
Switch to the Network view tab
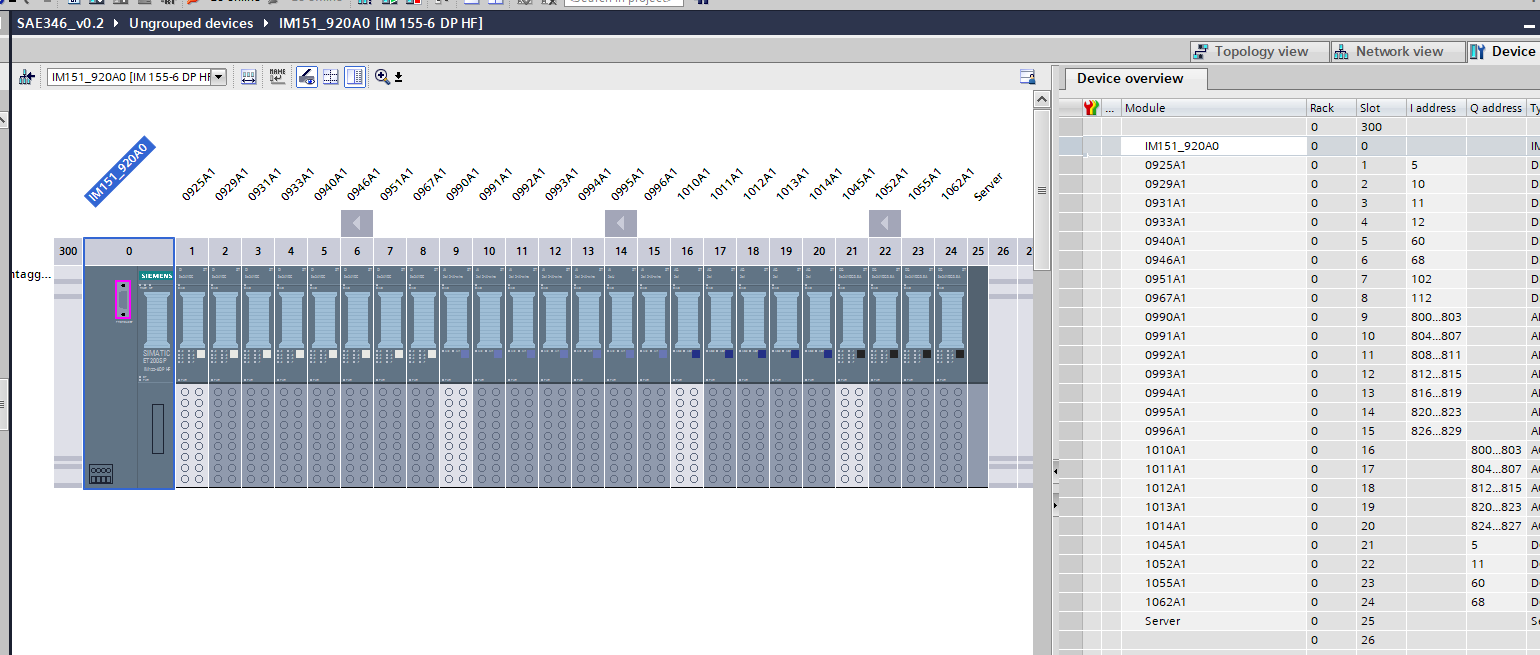coord(1397,52)
